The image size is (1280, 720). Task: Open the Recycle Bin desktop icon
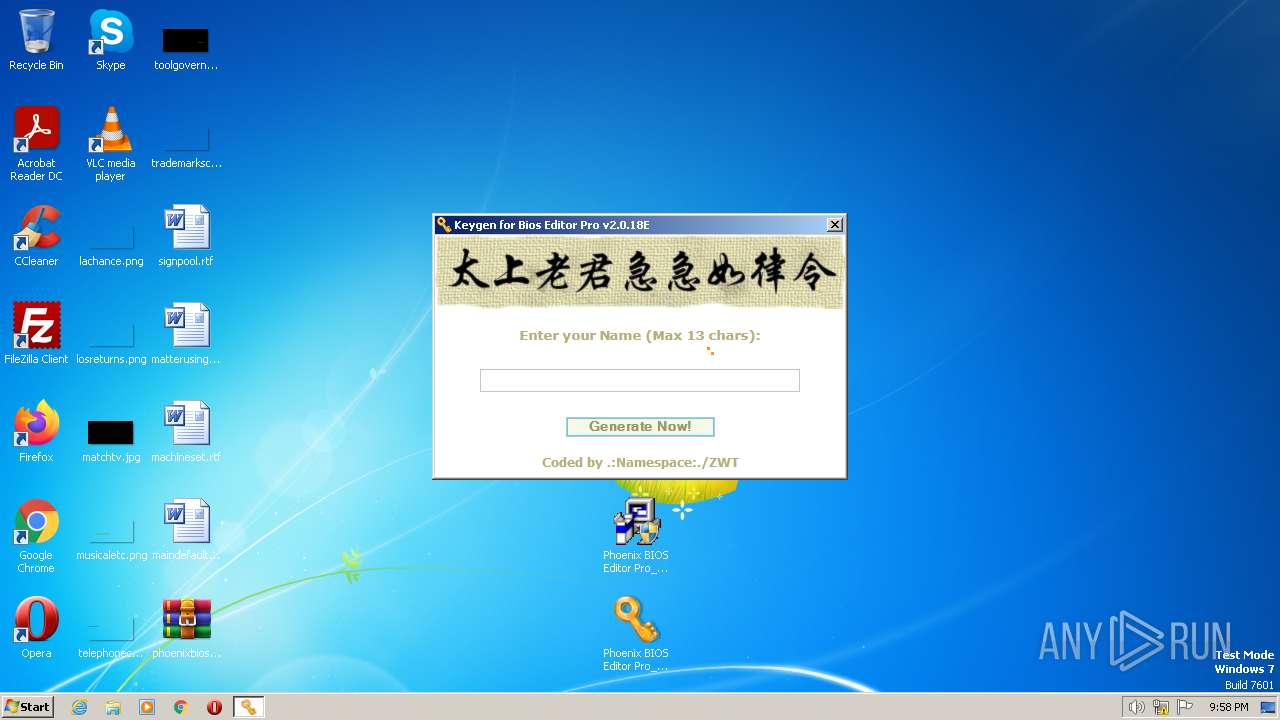(x=36, y=40)
